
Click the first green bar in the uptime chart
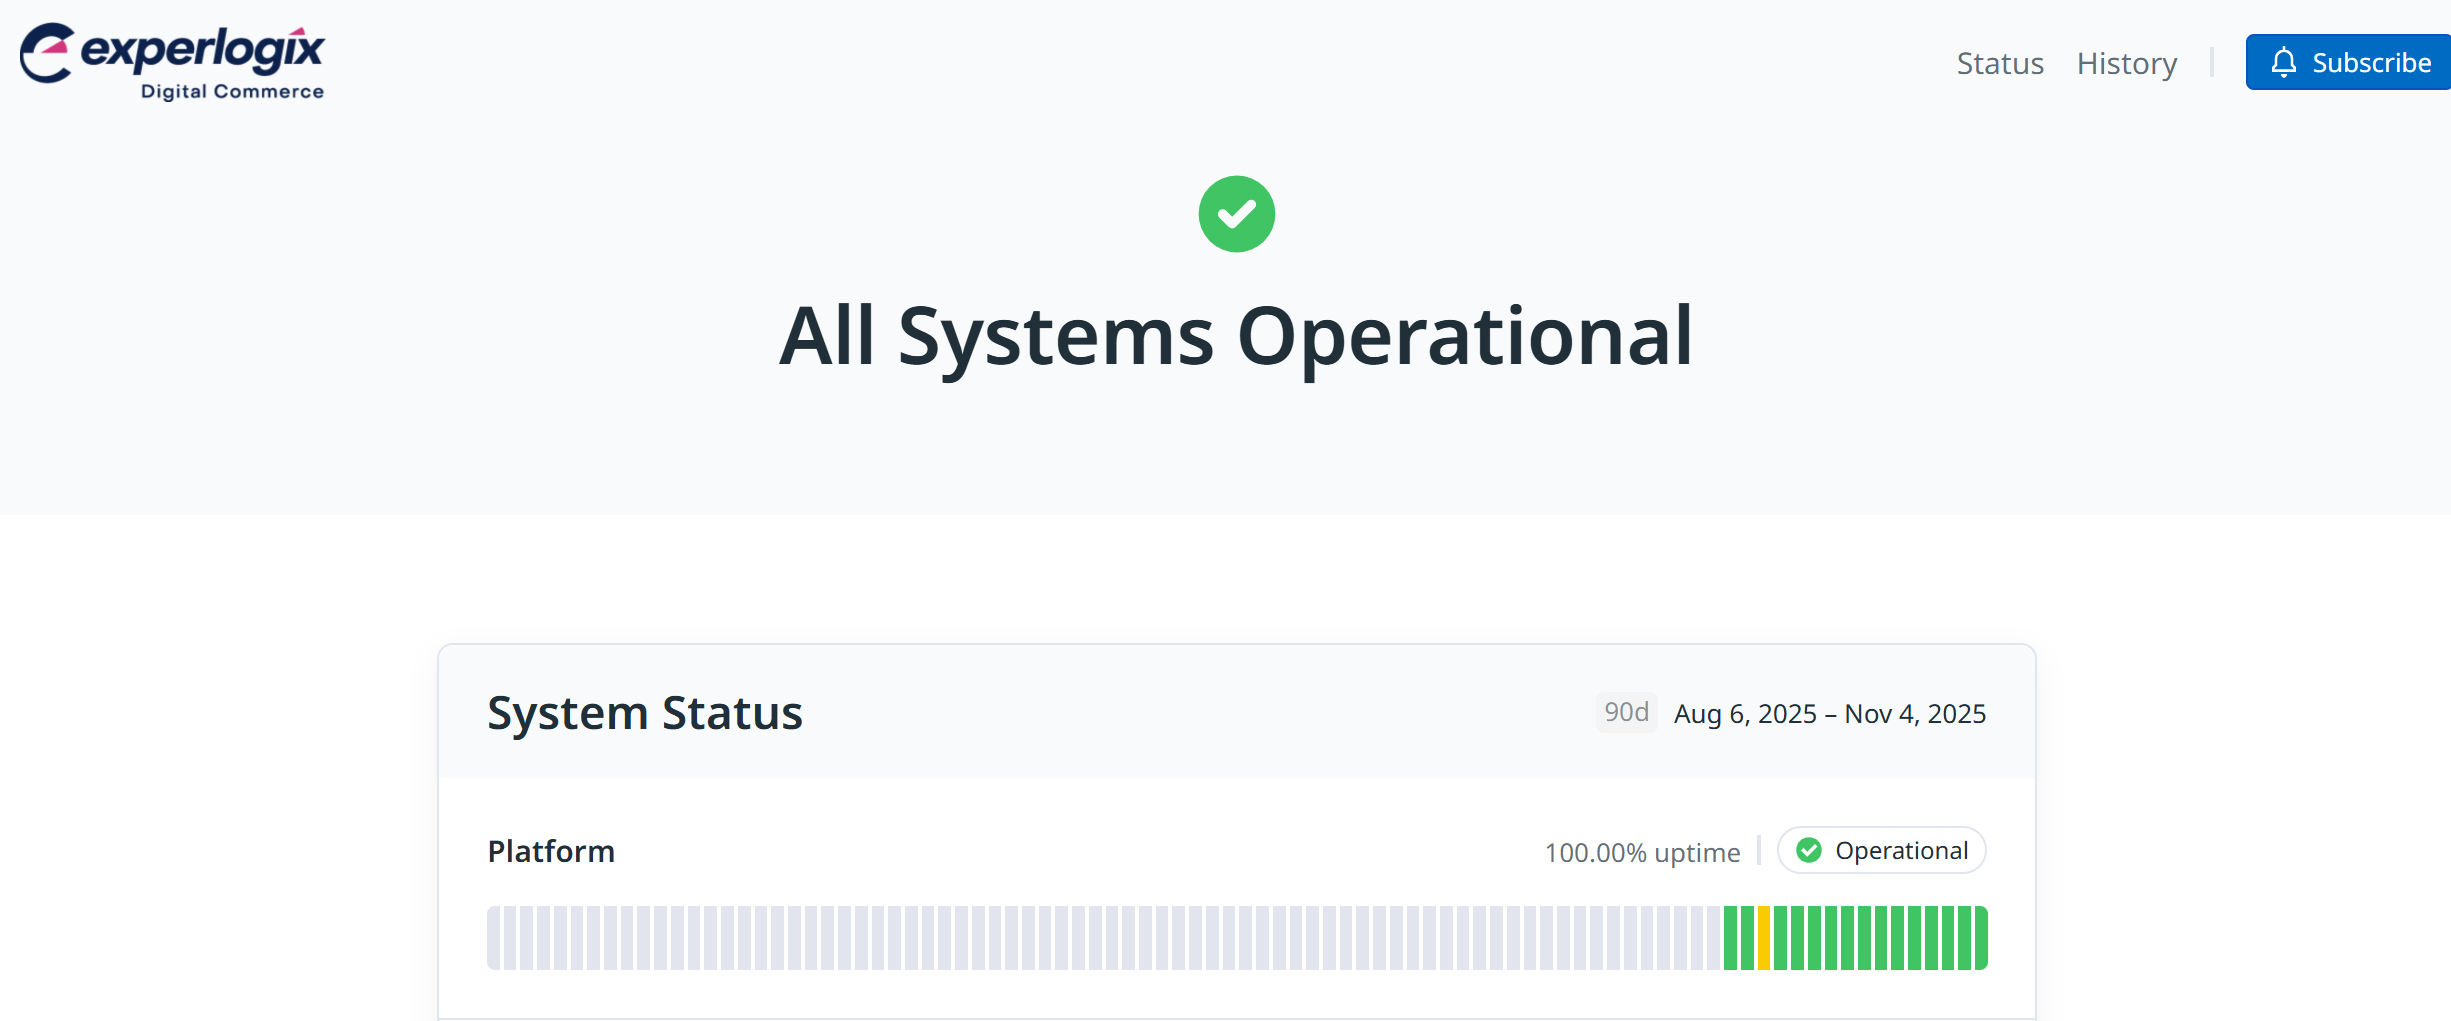(x=1730, y=938)
